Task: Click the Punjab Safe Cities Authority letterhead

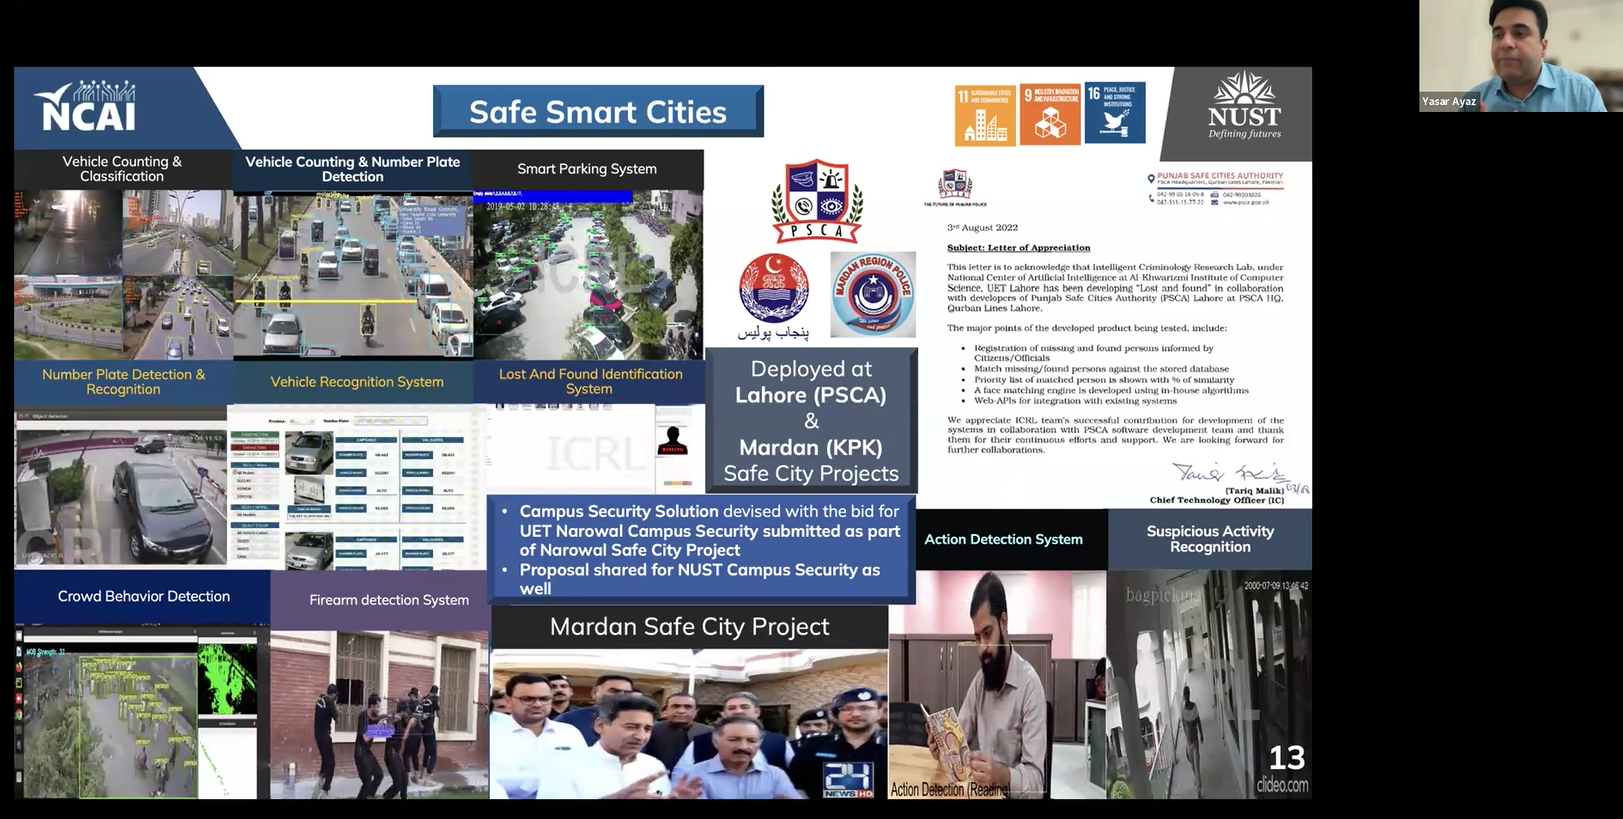Action: 1215,187
